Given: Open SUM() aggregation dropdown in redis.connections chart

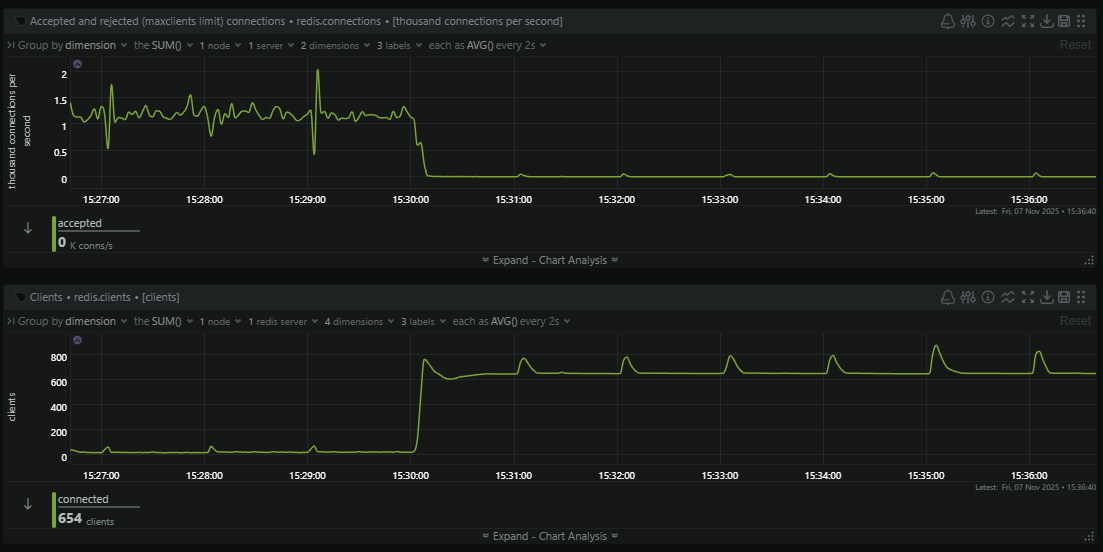Looking at the screenshot, I should coord(163,45).
